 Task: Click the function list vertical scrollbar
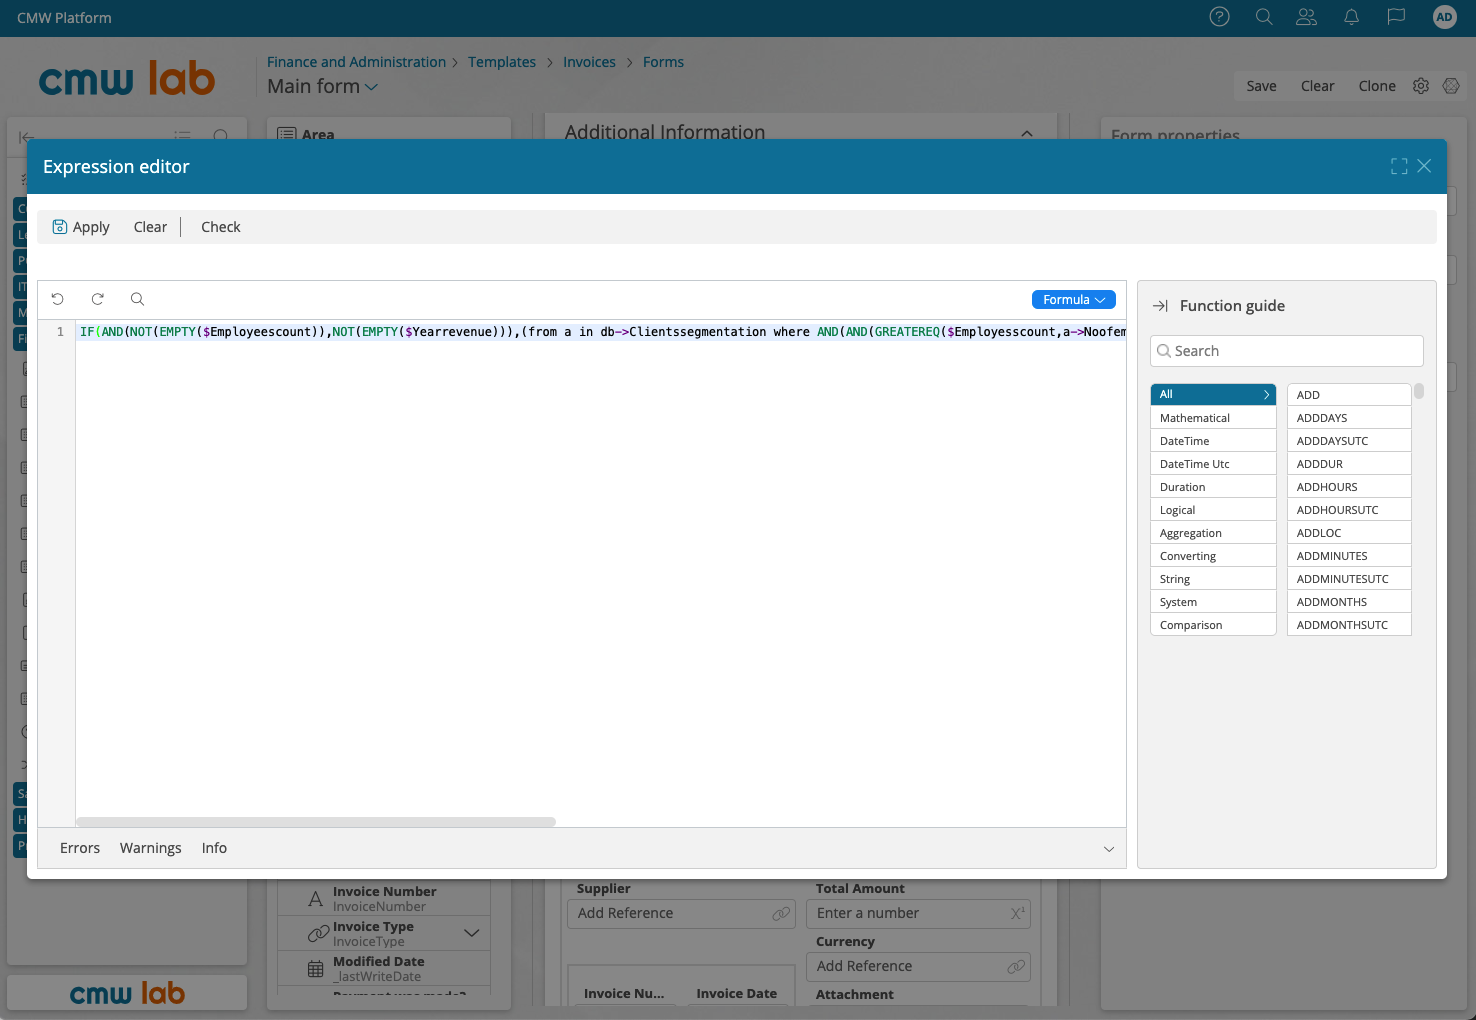1419,391
